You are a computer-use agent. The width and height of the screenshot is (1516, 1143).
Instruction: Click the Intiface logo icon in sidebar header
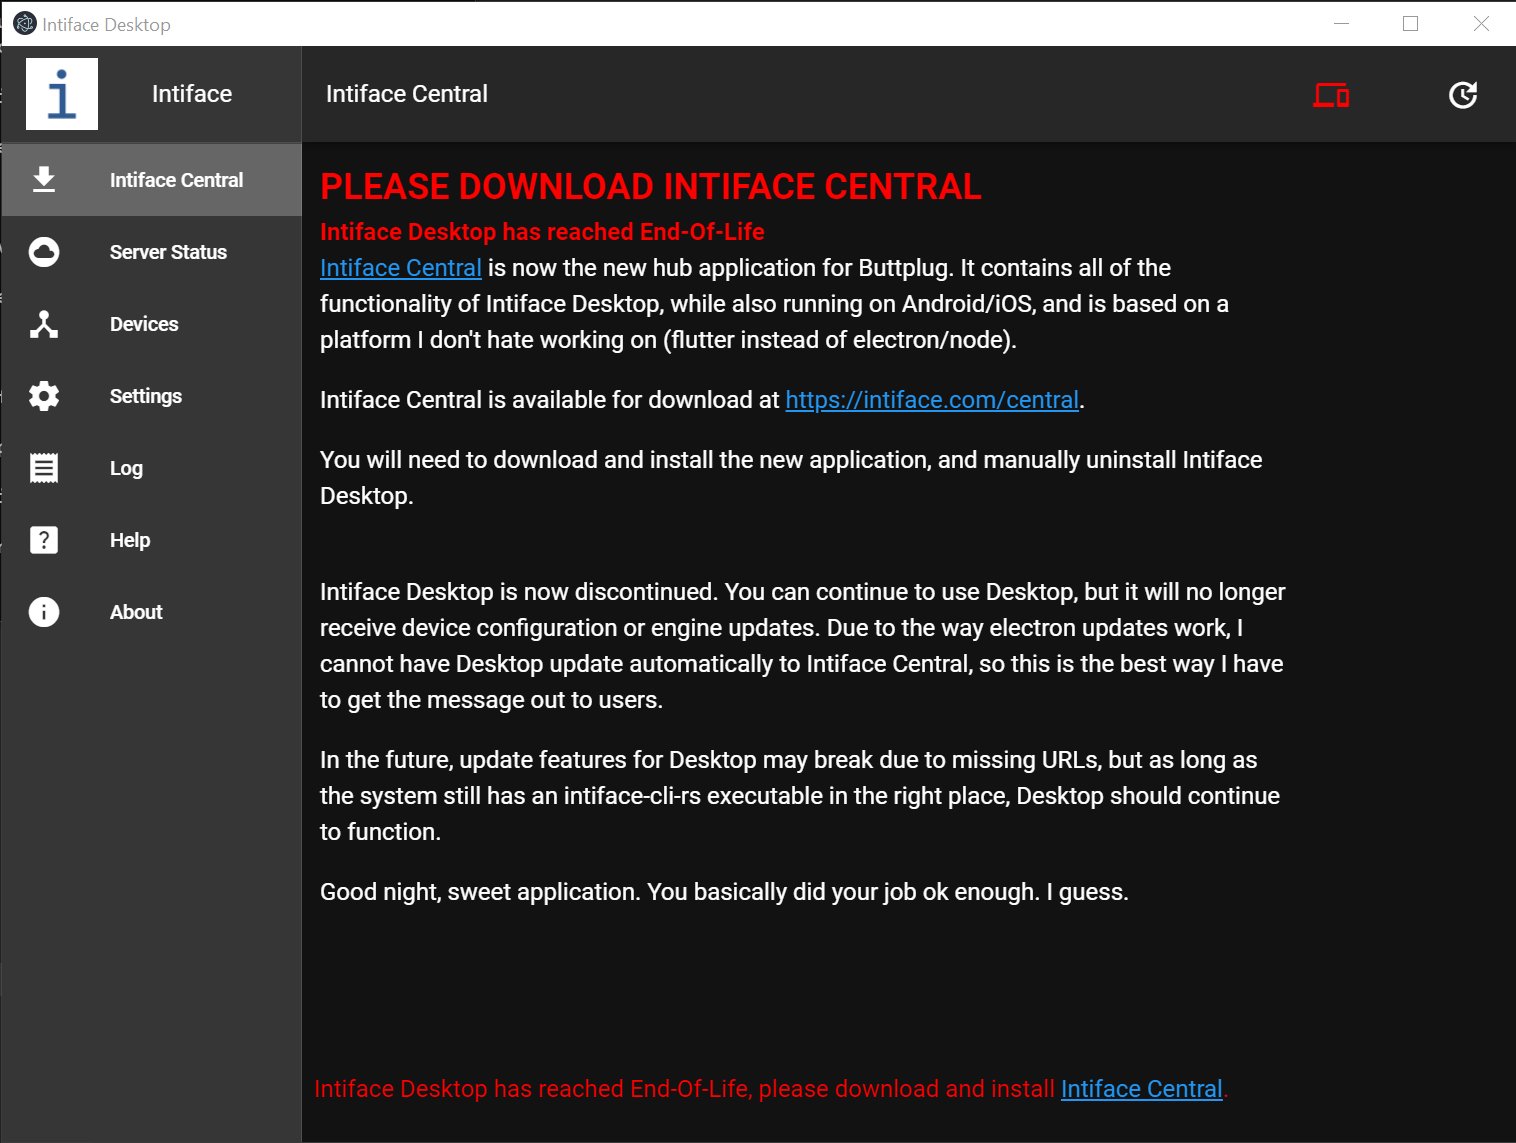pos(62,94)
